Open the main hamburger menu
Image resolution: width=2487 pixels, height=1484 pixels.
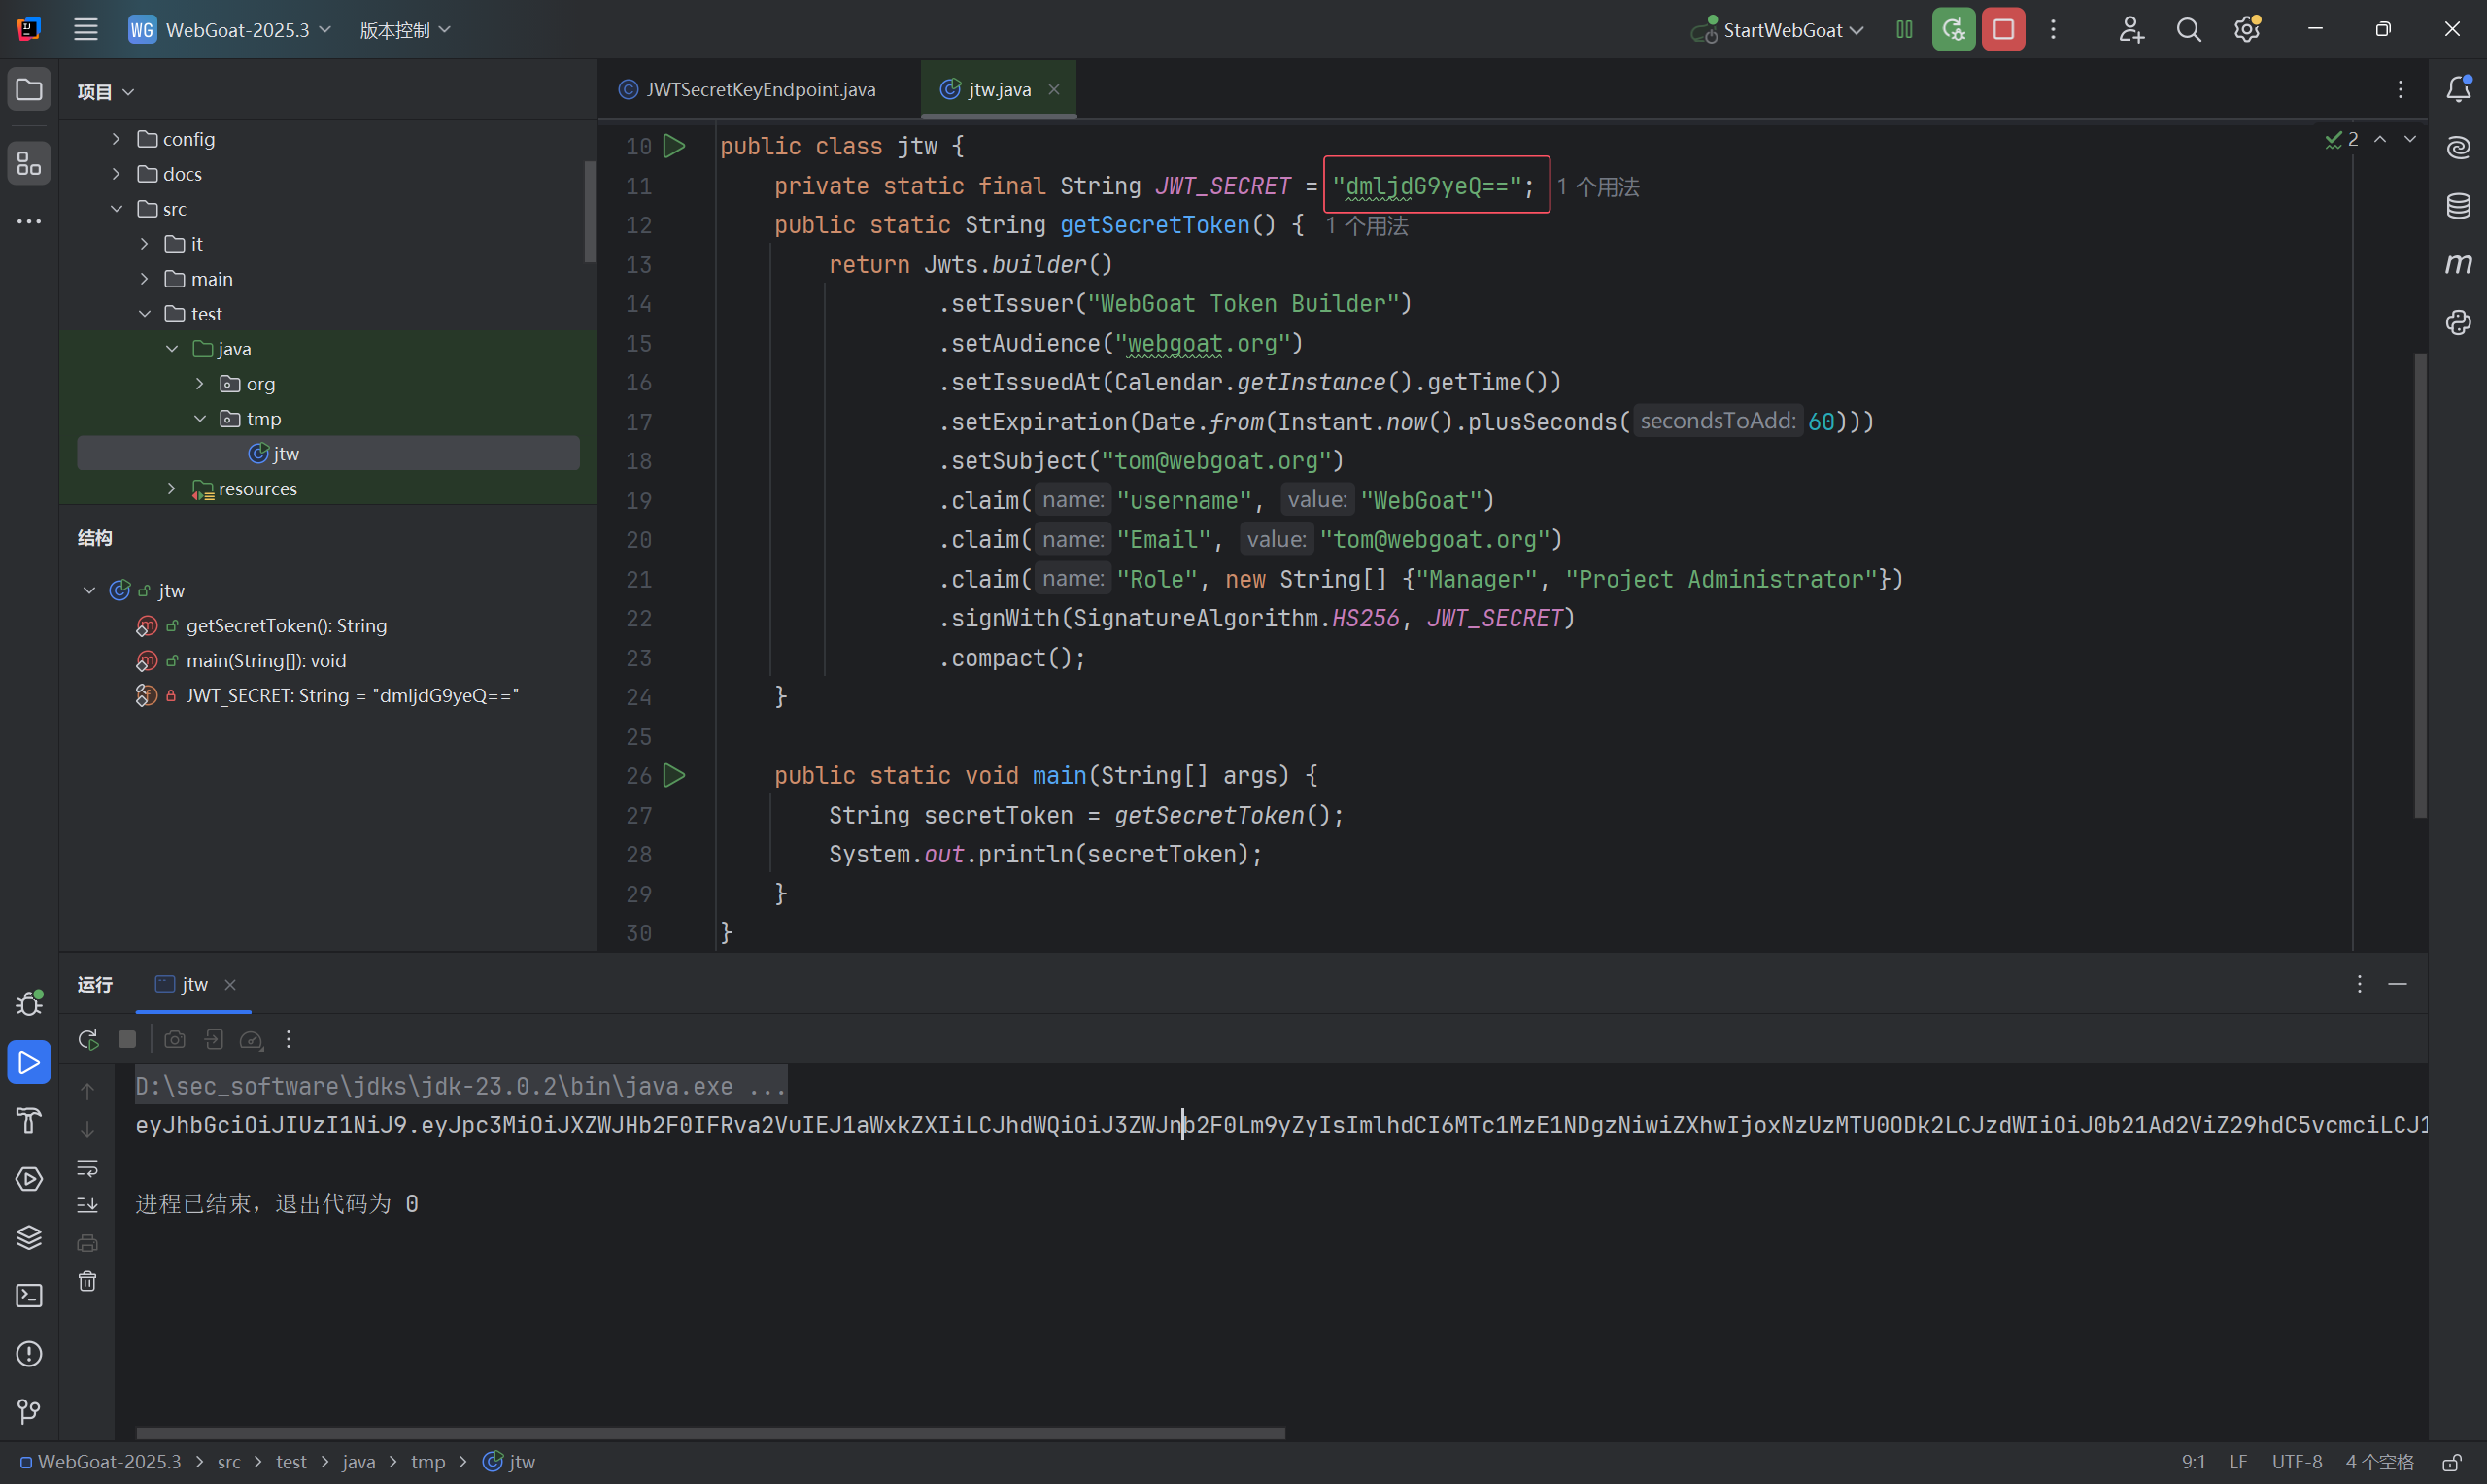86,29
